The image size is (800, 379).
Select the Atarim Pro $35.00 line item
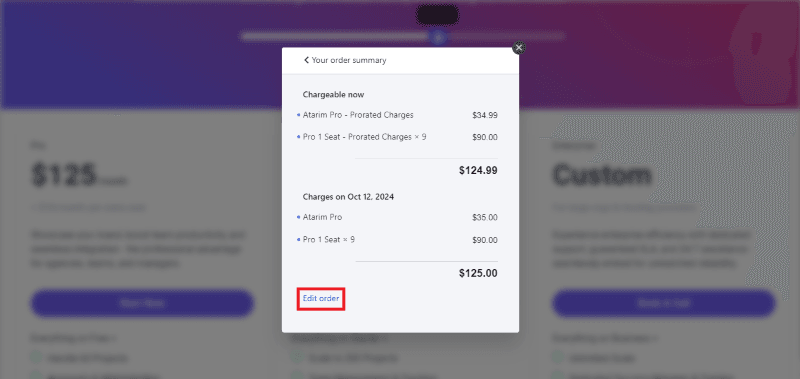pos(397,217)
